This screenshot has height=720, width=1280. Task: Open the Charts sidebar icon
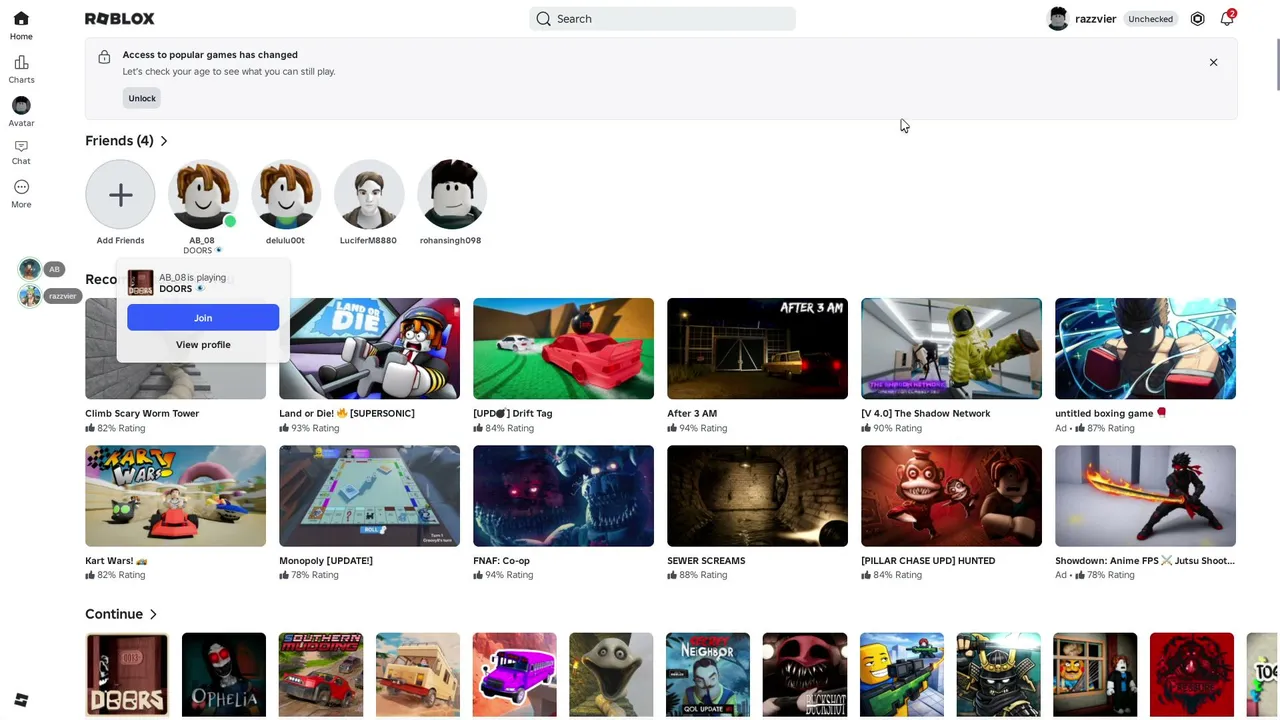point(21,62)
